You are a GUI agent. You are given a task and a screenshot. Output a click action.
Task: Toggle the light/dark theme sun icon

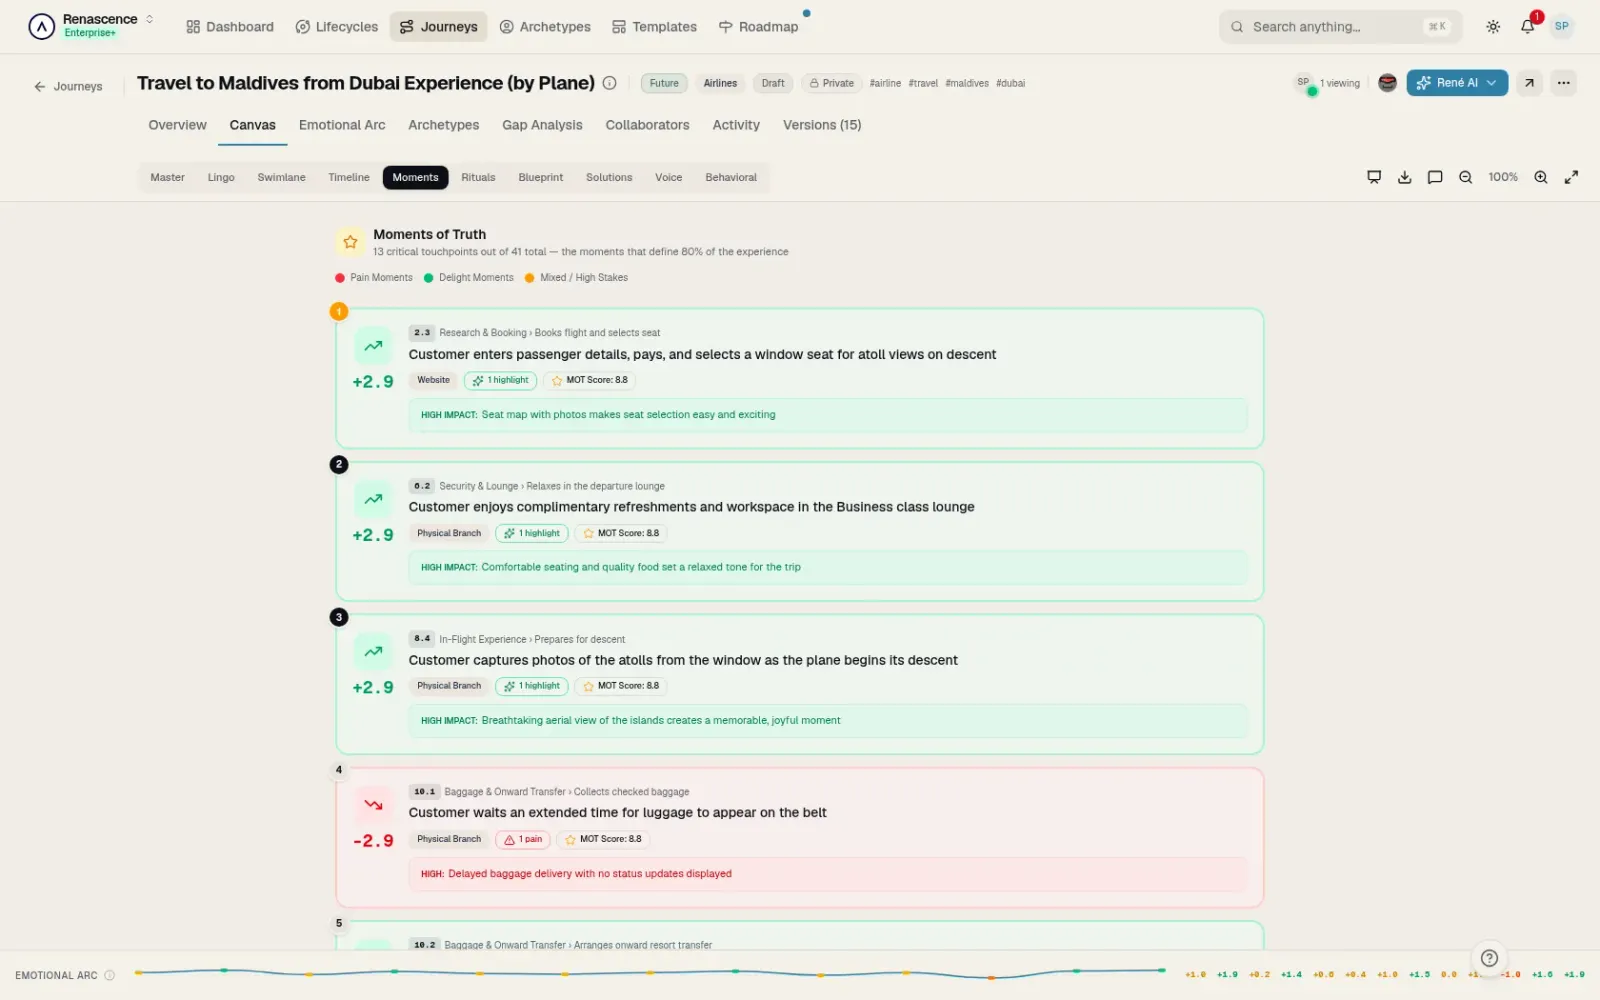(x=1493, y=27)
